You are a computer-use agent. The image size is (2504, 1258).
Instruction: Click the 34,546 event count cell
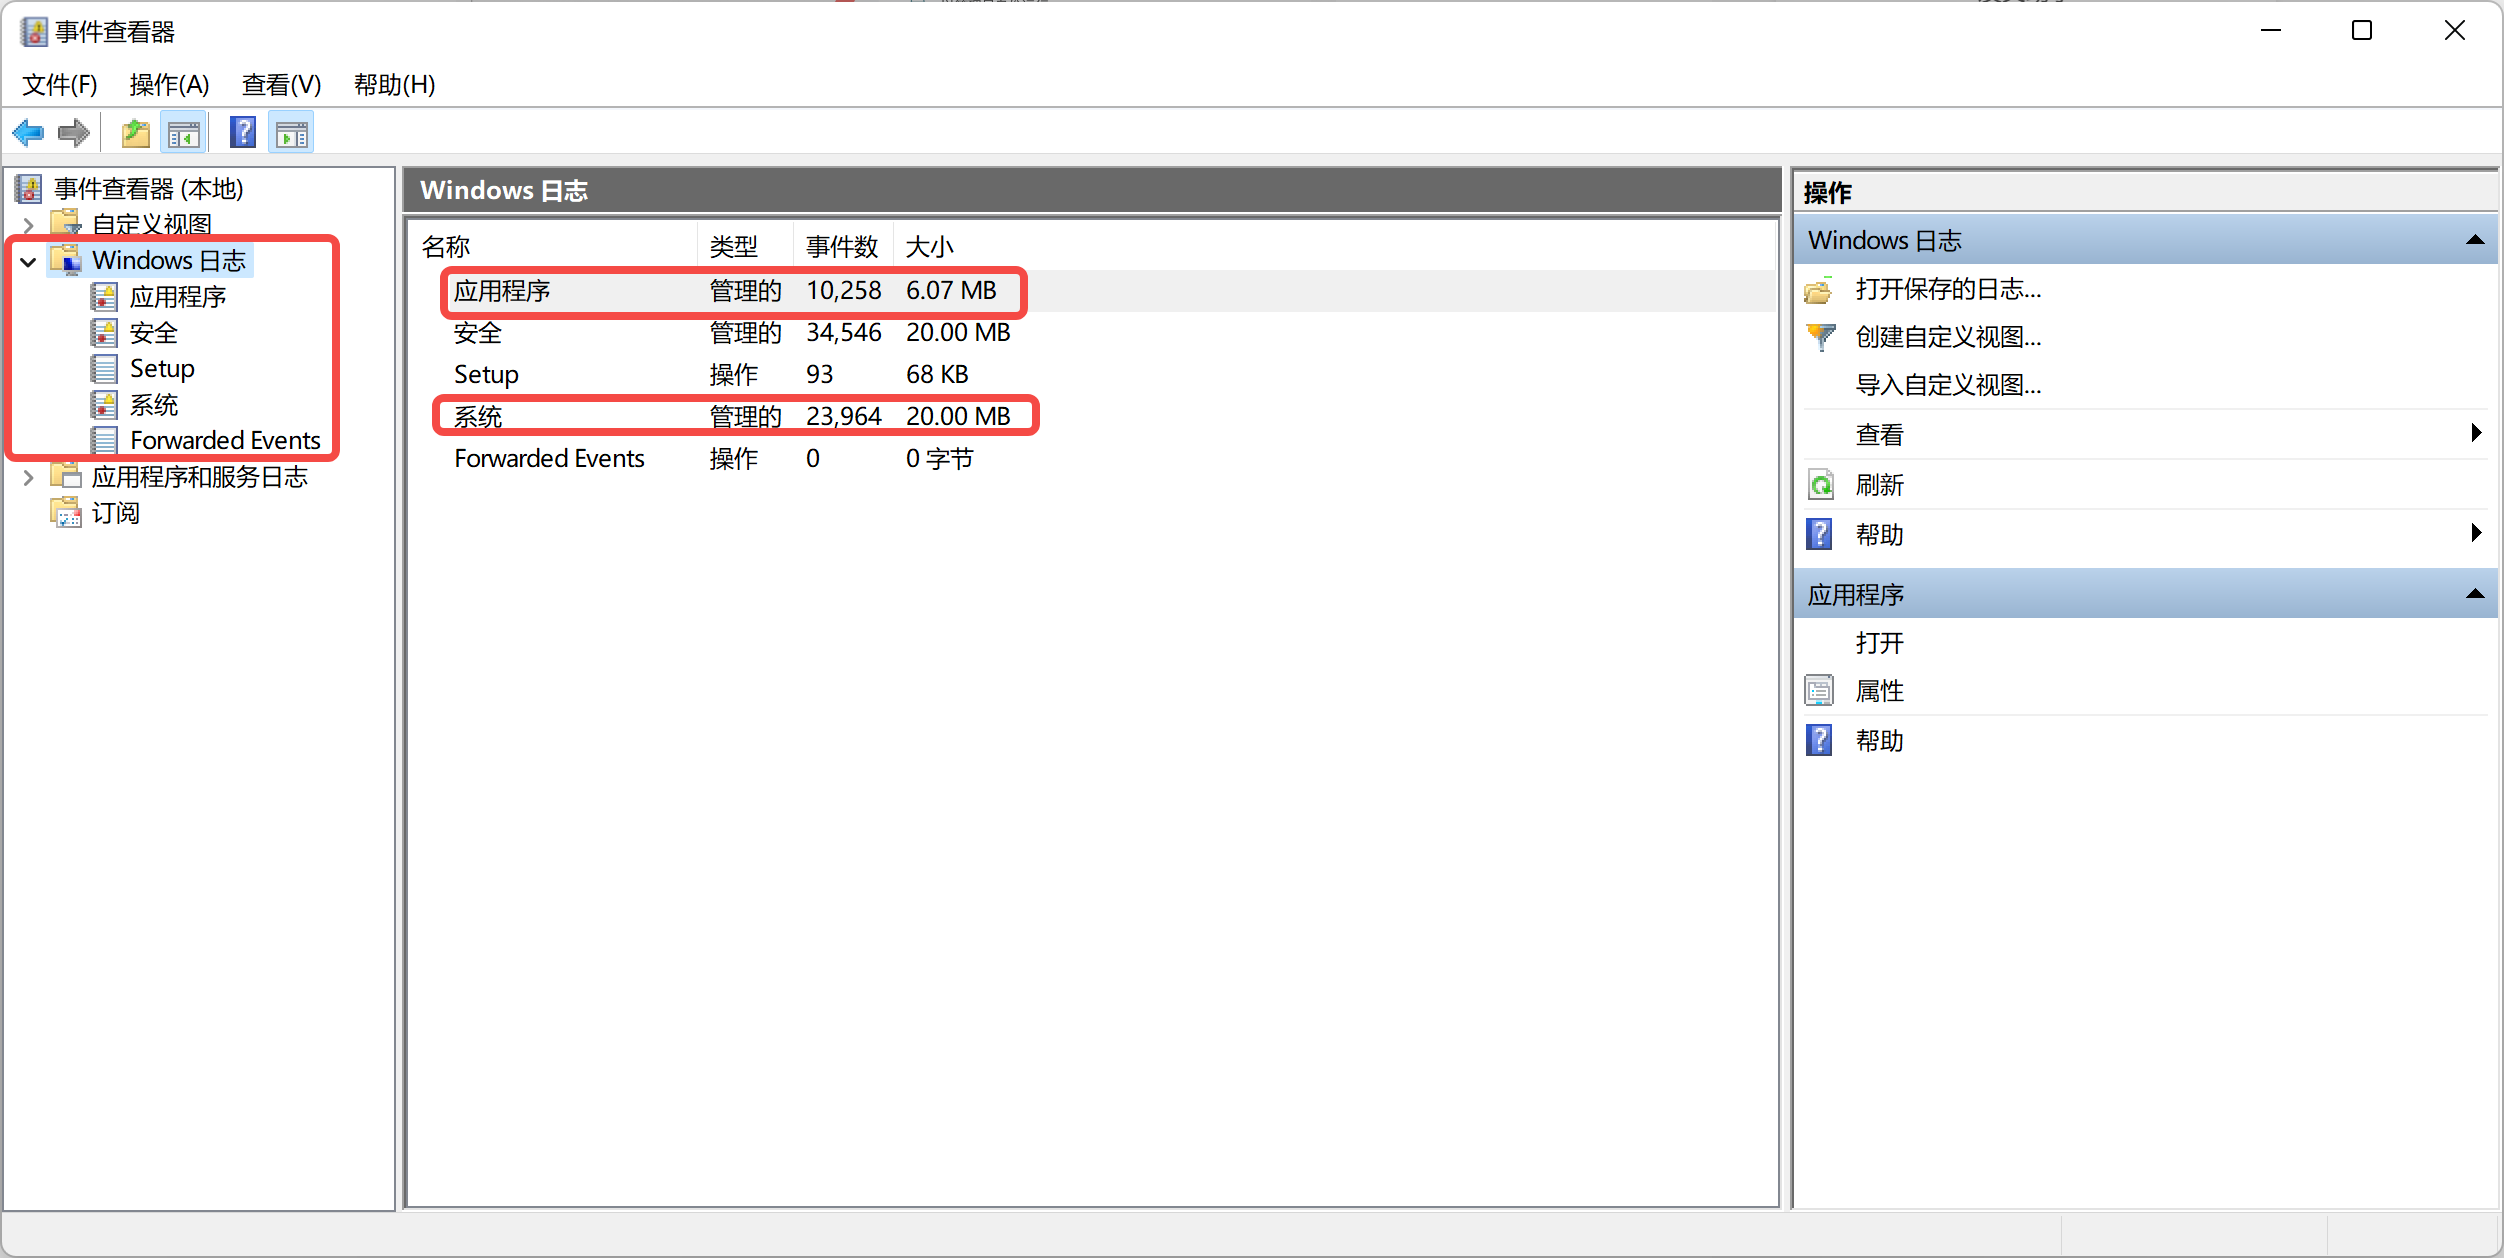pos(844,333)
